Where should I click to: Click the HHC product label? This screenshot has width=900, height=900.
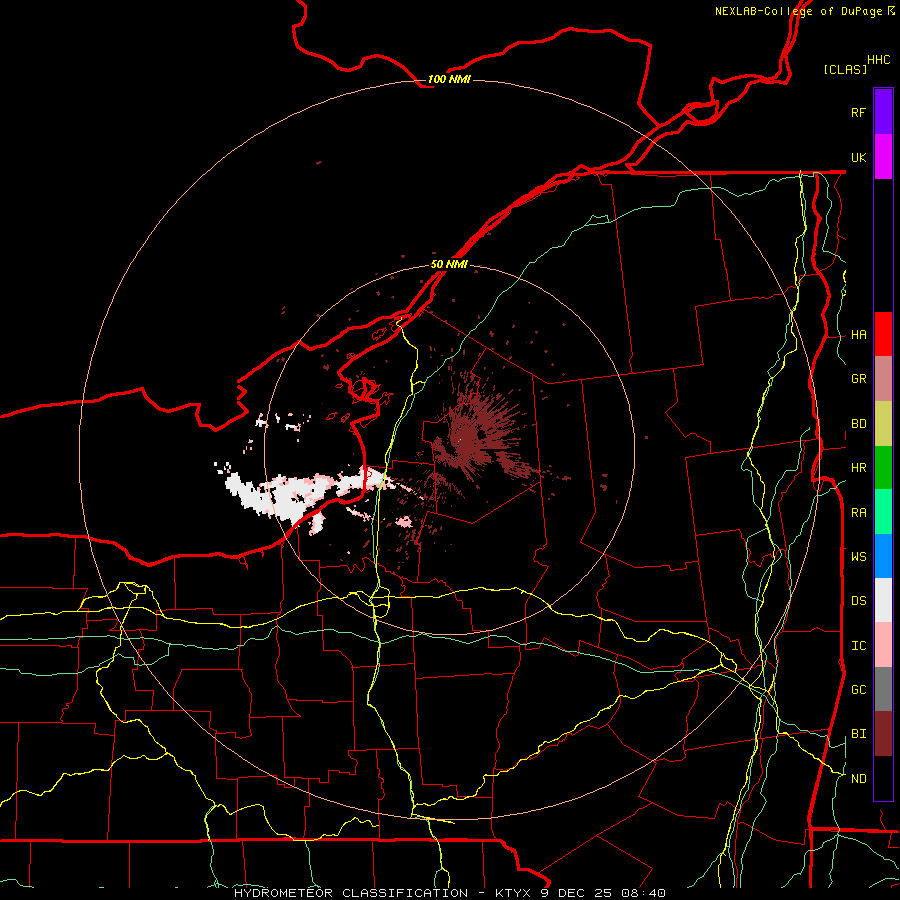[879, 60]
